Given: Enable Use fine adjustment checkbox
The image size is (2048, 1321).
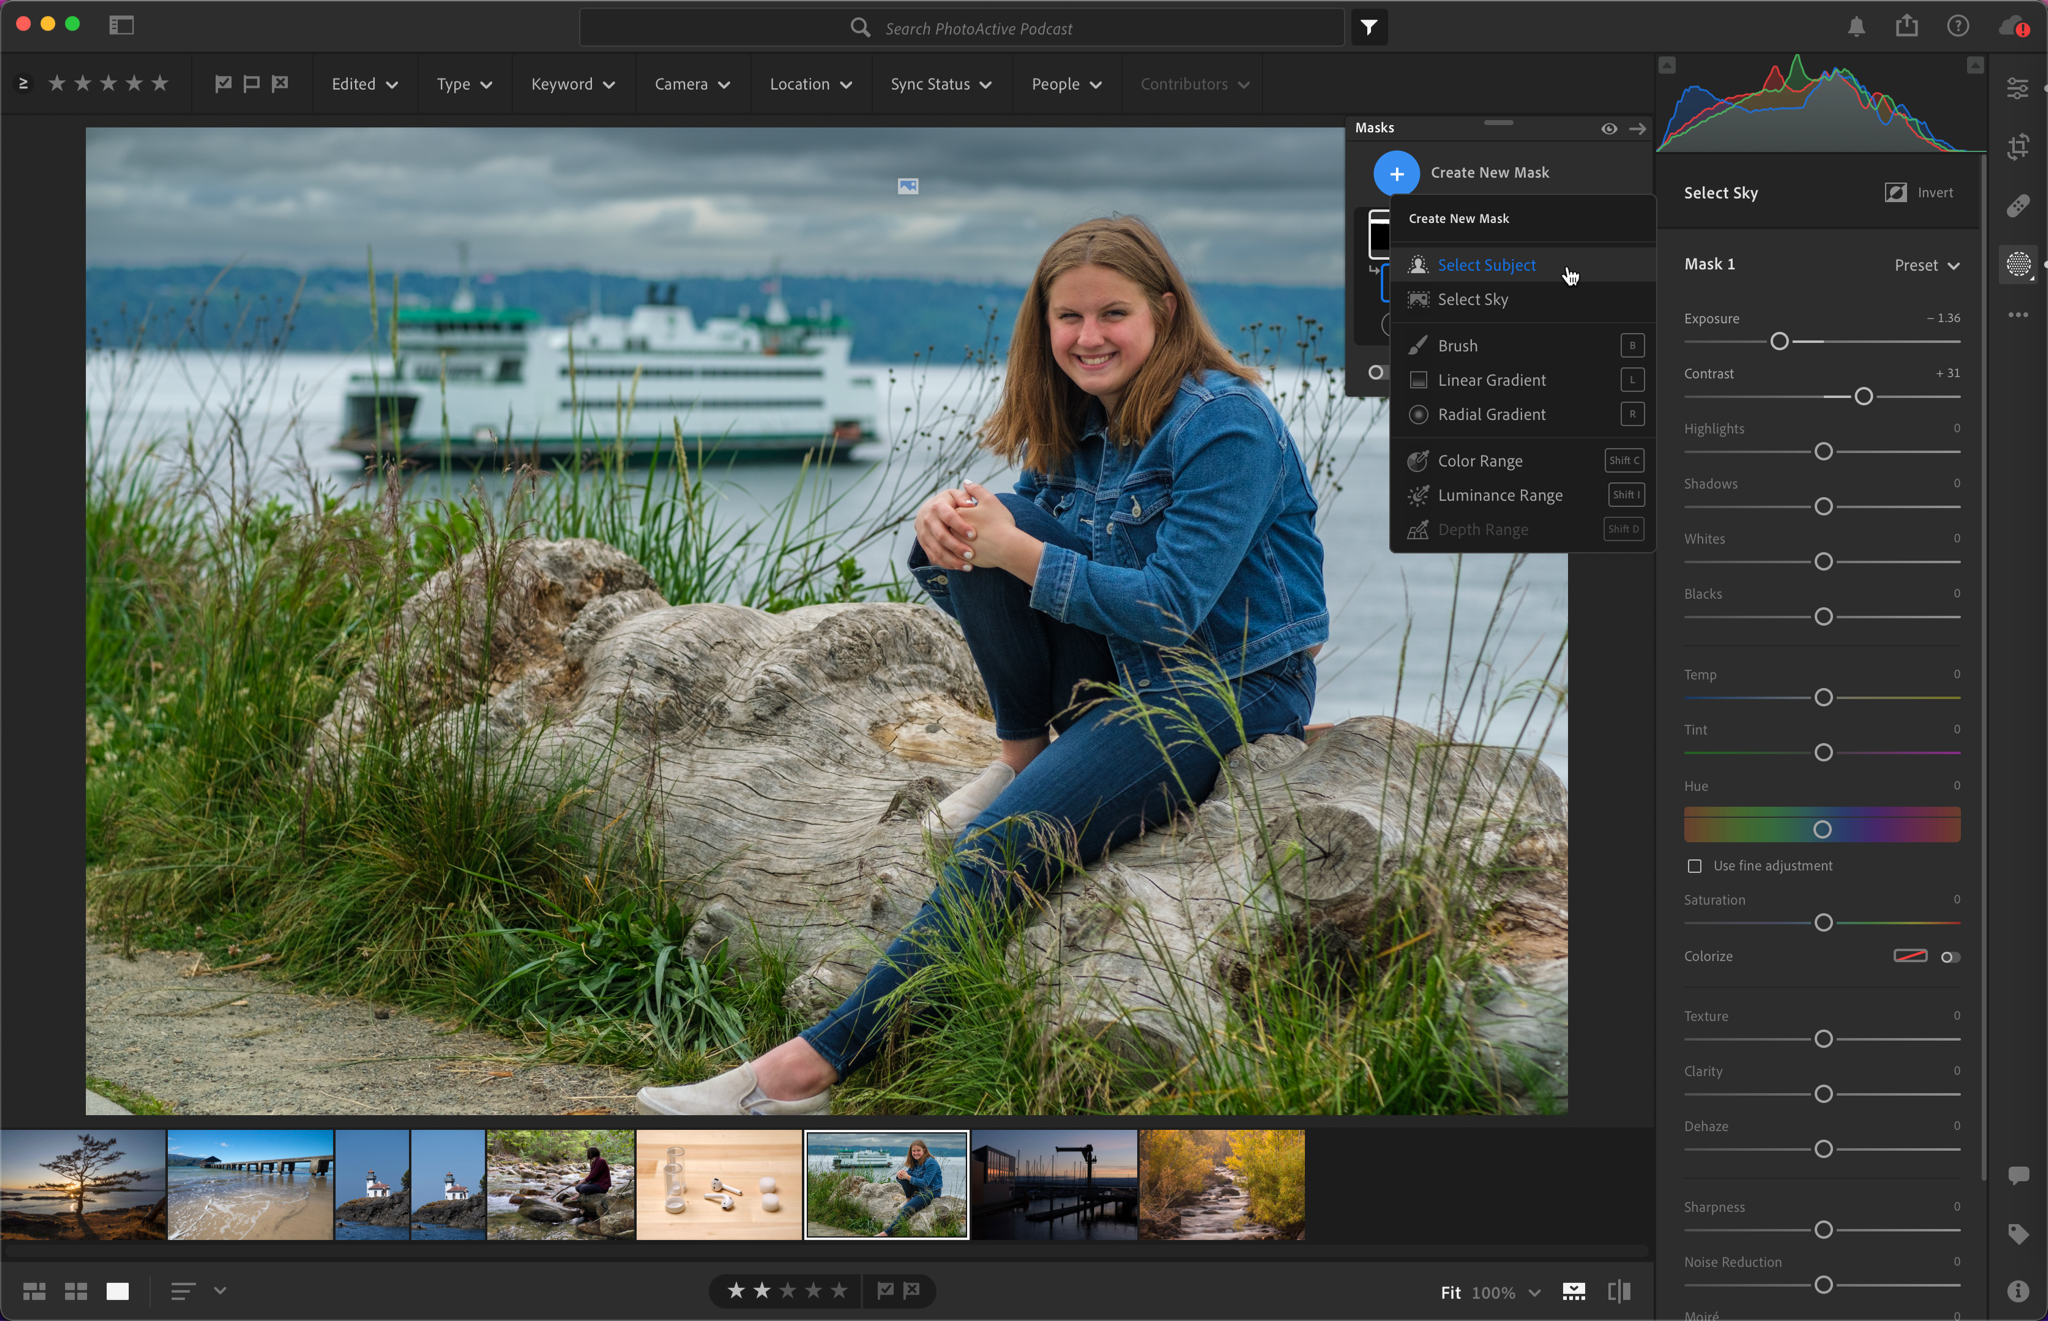Looking at the screenshot, I should 1694,866.
